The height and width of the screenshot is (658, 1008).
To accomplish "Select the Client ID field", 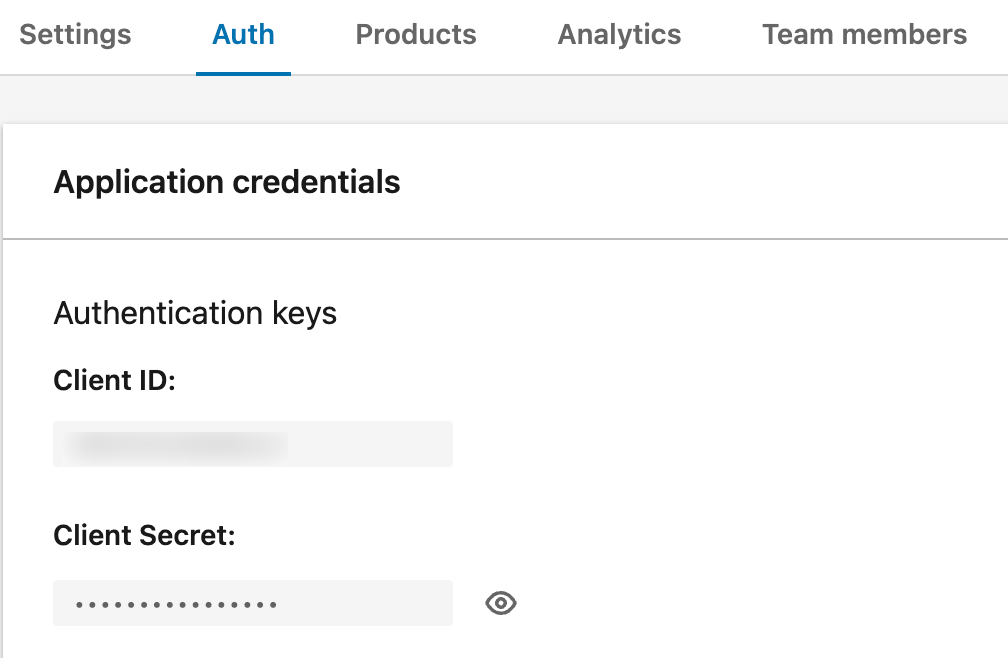I will 253,443.
